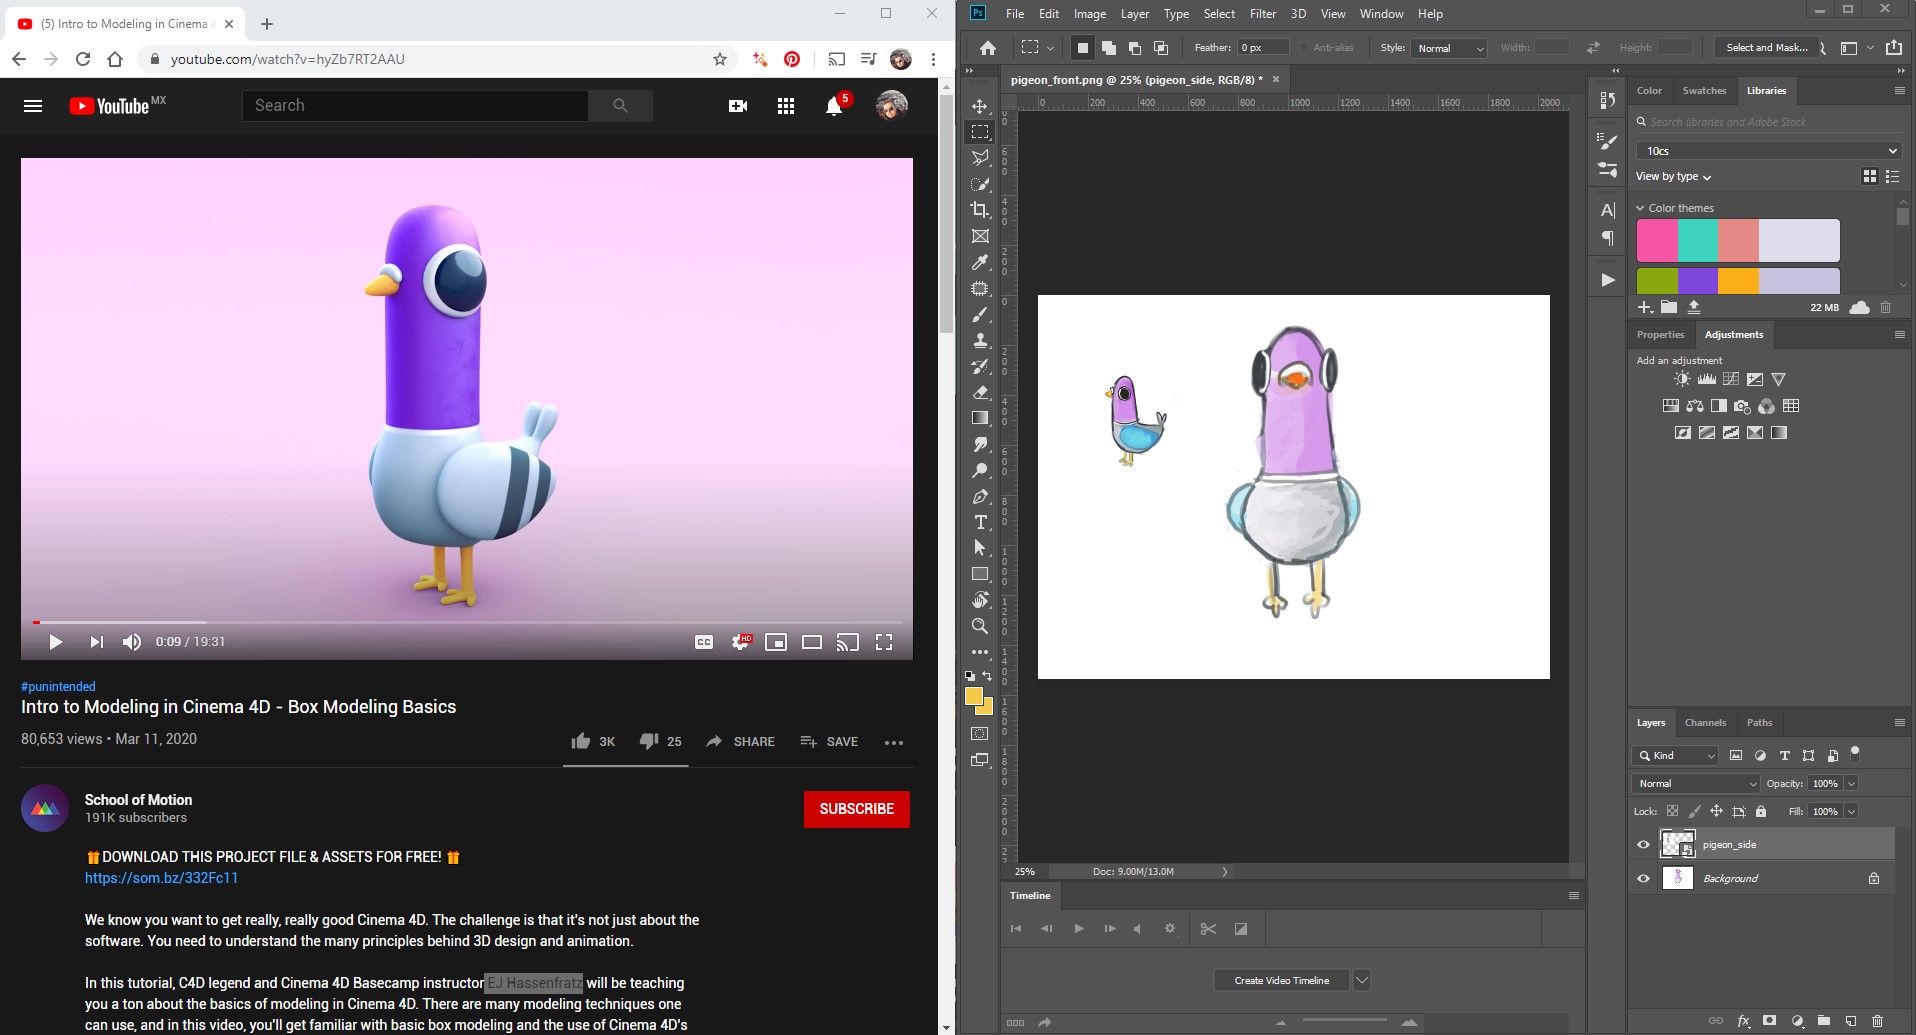Screen dimensions: 1916x1035
Task: Click the Select and Mask button
Action: (1766, 47)
